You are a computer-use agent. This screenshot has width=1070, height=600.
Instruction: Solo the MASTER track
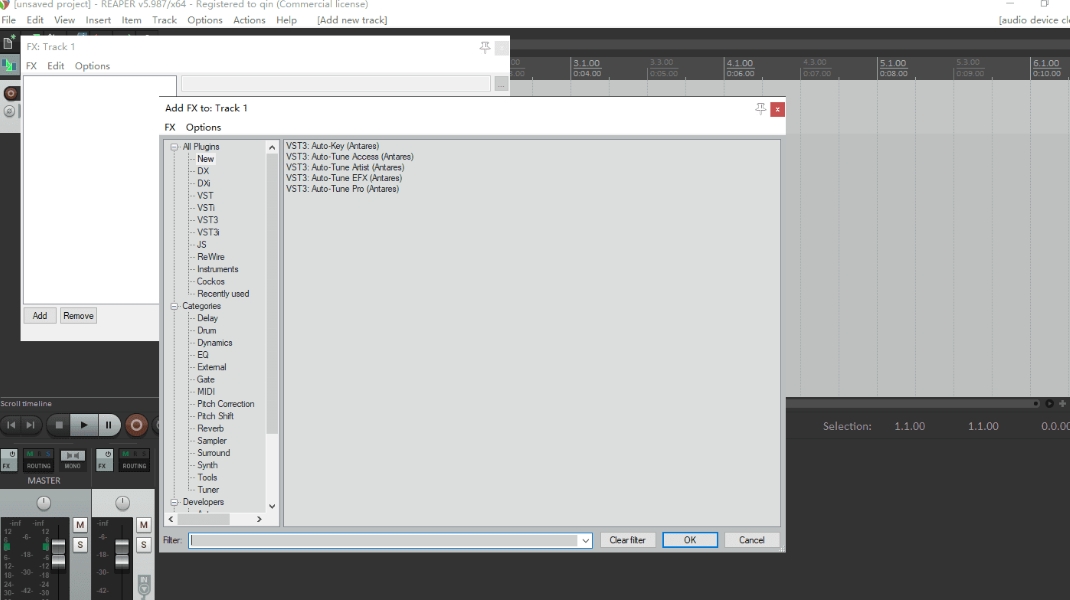pos(80,545)
